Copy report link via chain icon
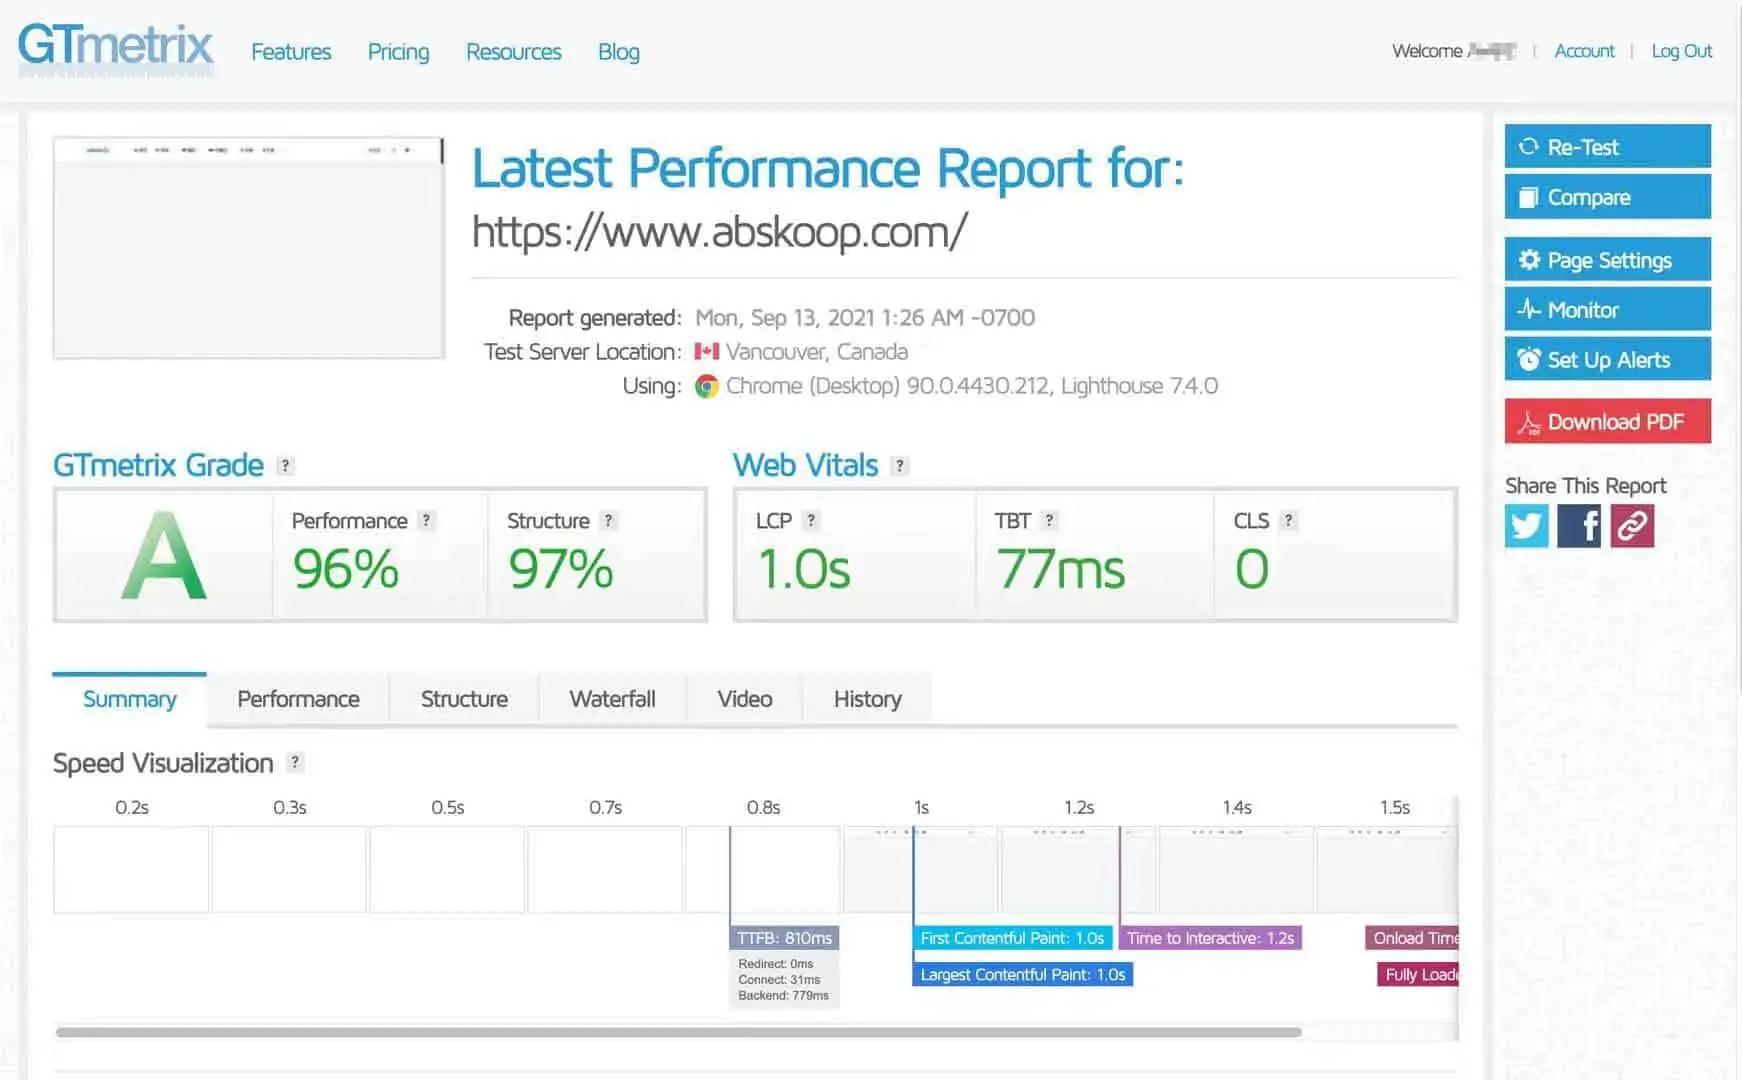Image resolution: width=1742 pixels, height=1080 pixels. (1632, 526)
